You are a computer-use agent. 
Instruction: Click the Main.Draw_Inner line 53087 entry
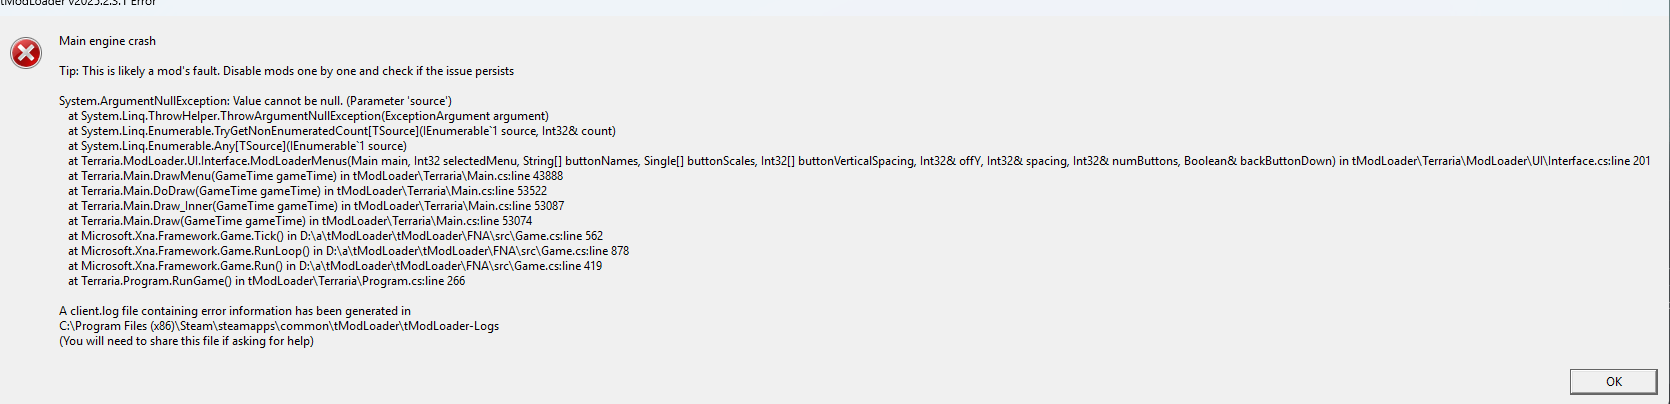click(316, 206)
